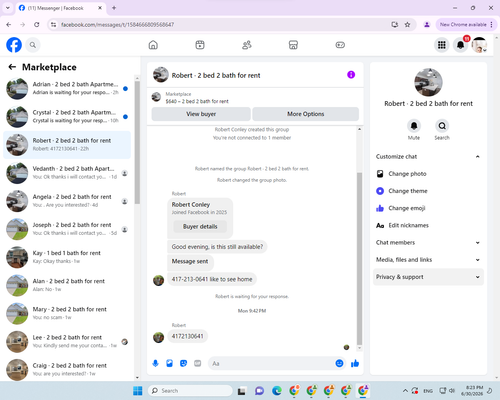500x400 pixels.
Task: Open the Friends icon
Action: tap(247, 45)
